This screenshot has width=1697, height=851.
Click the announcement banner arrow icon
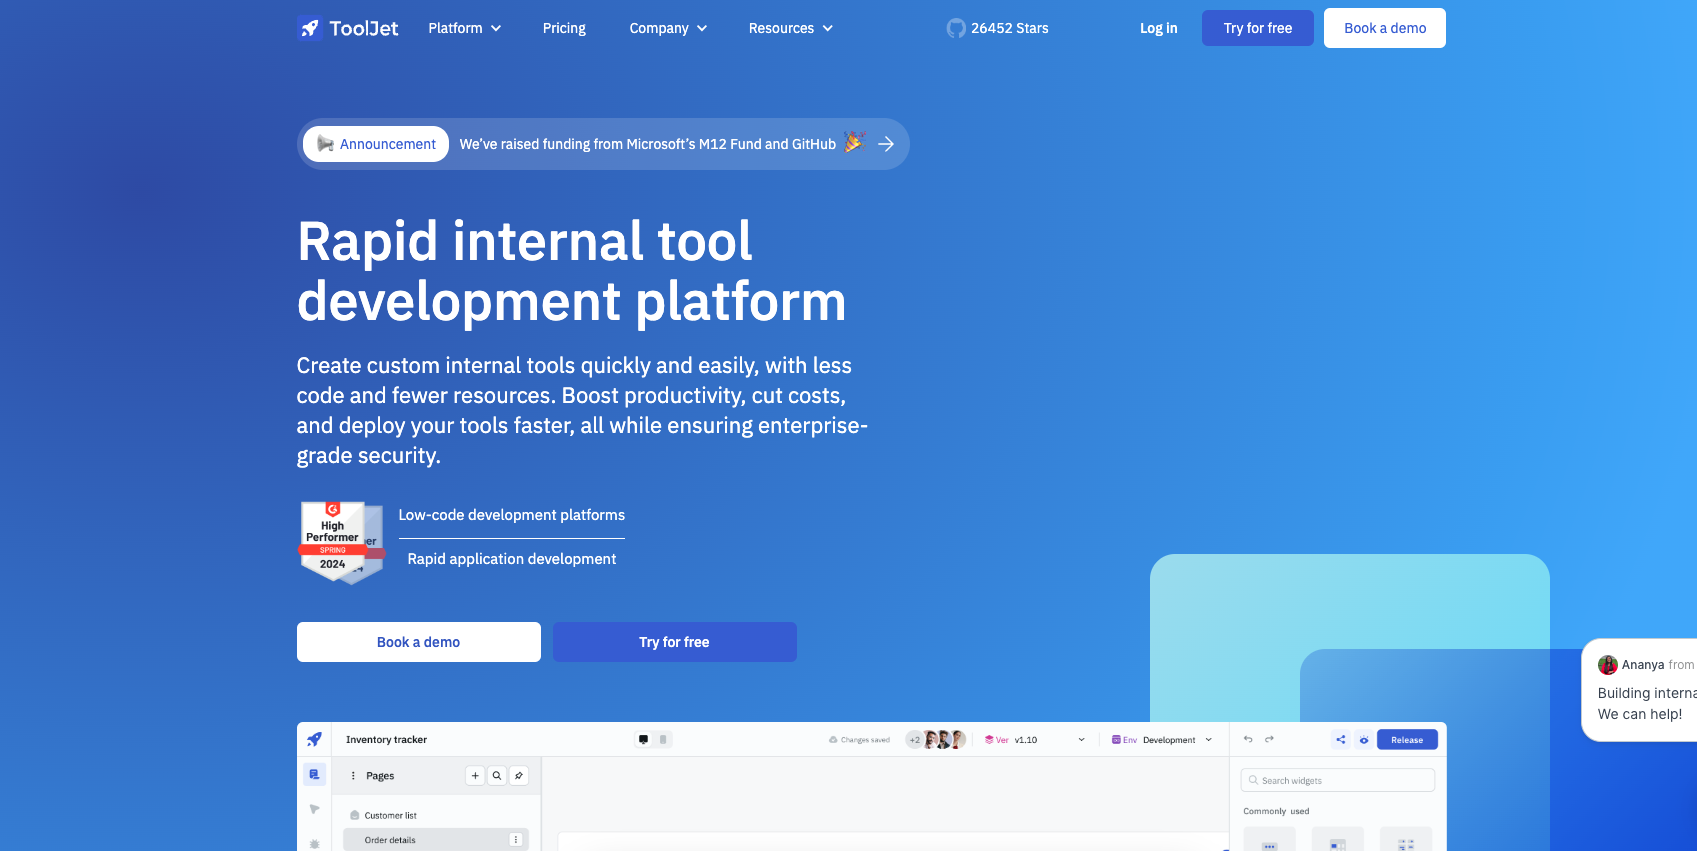886,144
